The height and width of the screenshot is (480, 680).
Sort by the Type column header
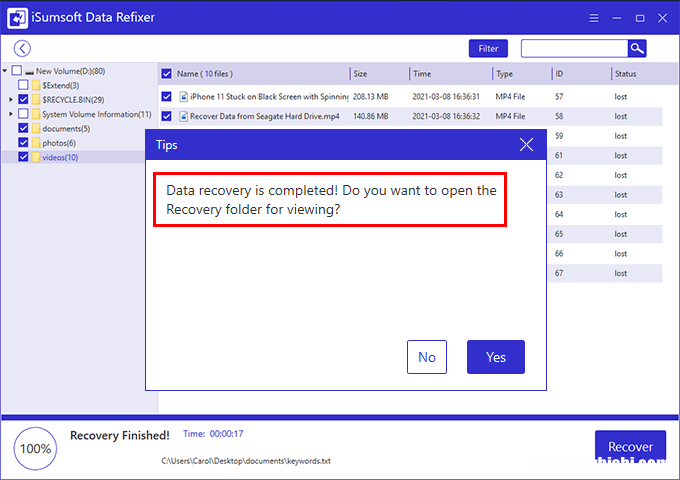(504, 74)
